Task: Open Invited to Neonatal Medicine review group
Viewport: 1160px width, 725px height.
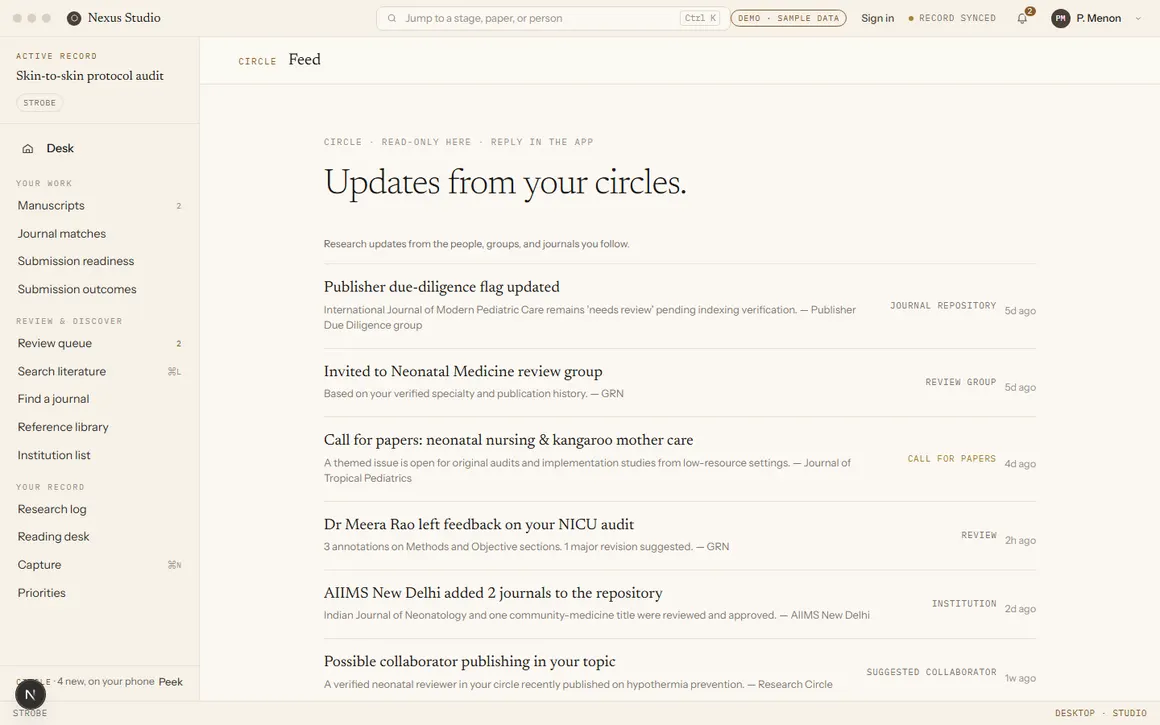Action: 463,371
